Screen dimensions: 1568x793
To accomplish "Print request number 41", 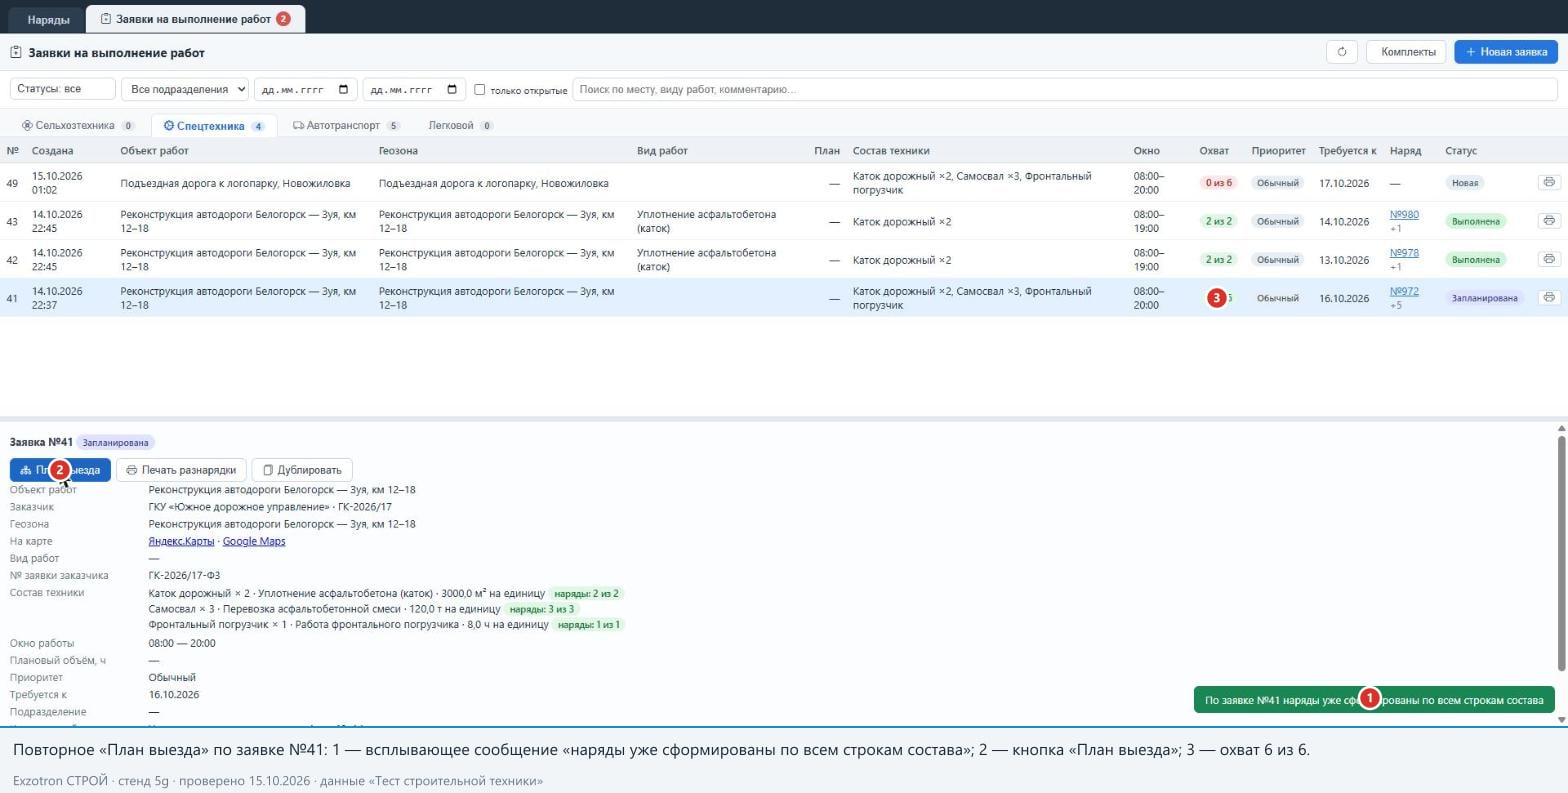I will point(1549,297).
